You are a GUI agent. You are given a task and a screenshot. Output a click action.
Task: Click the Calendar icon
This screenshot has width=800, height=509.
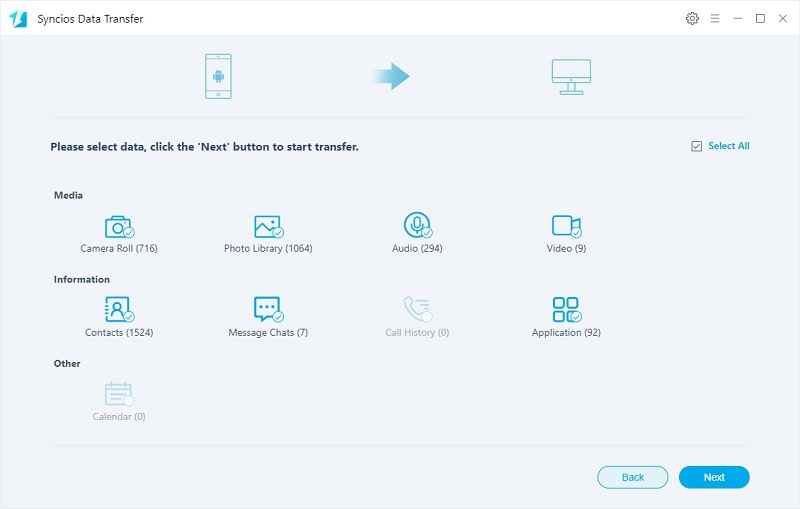(119, 394)
